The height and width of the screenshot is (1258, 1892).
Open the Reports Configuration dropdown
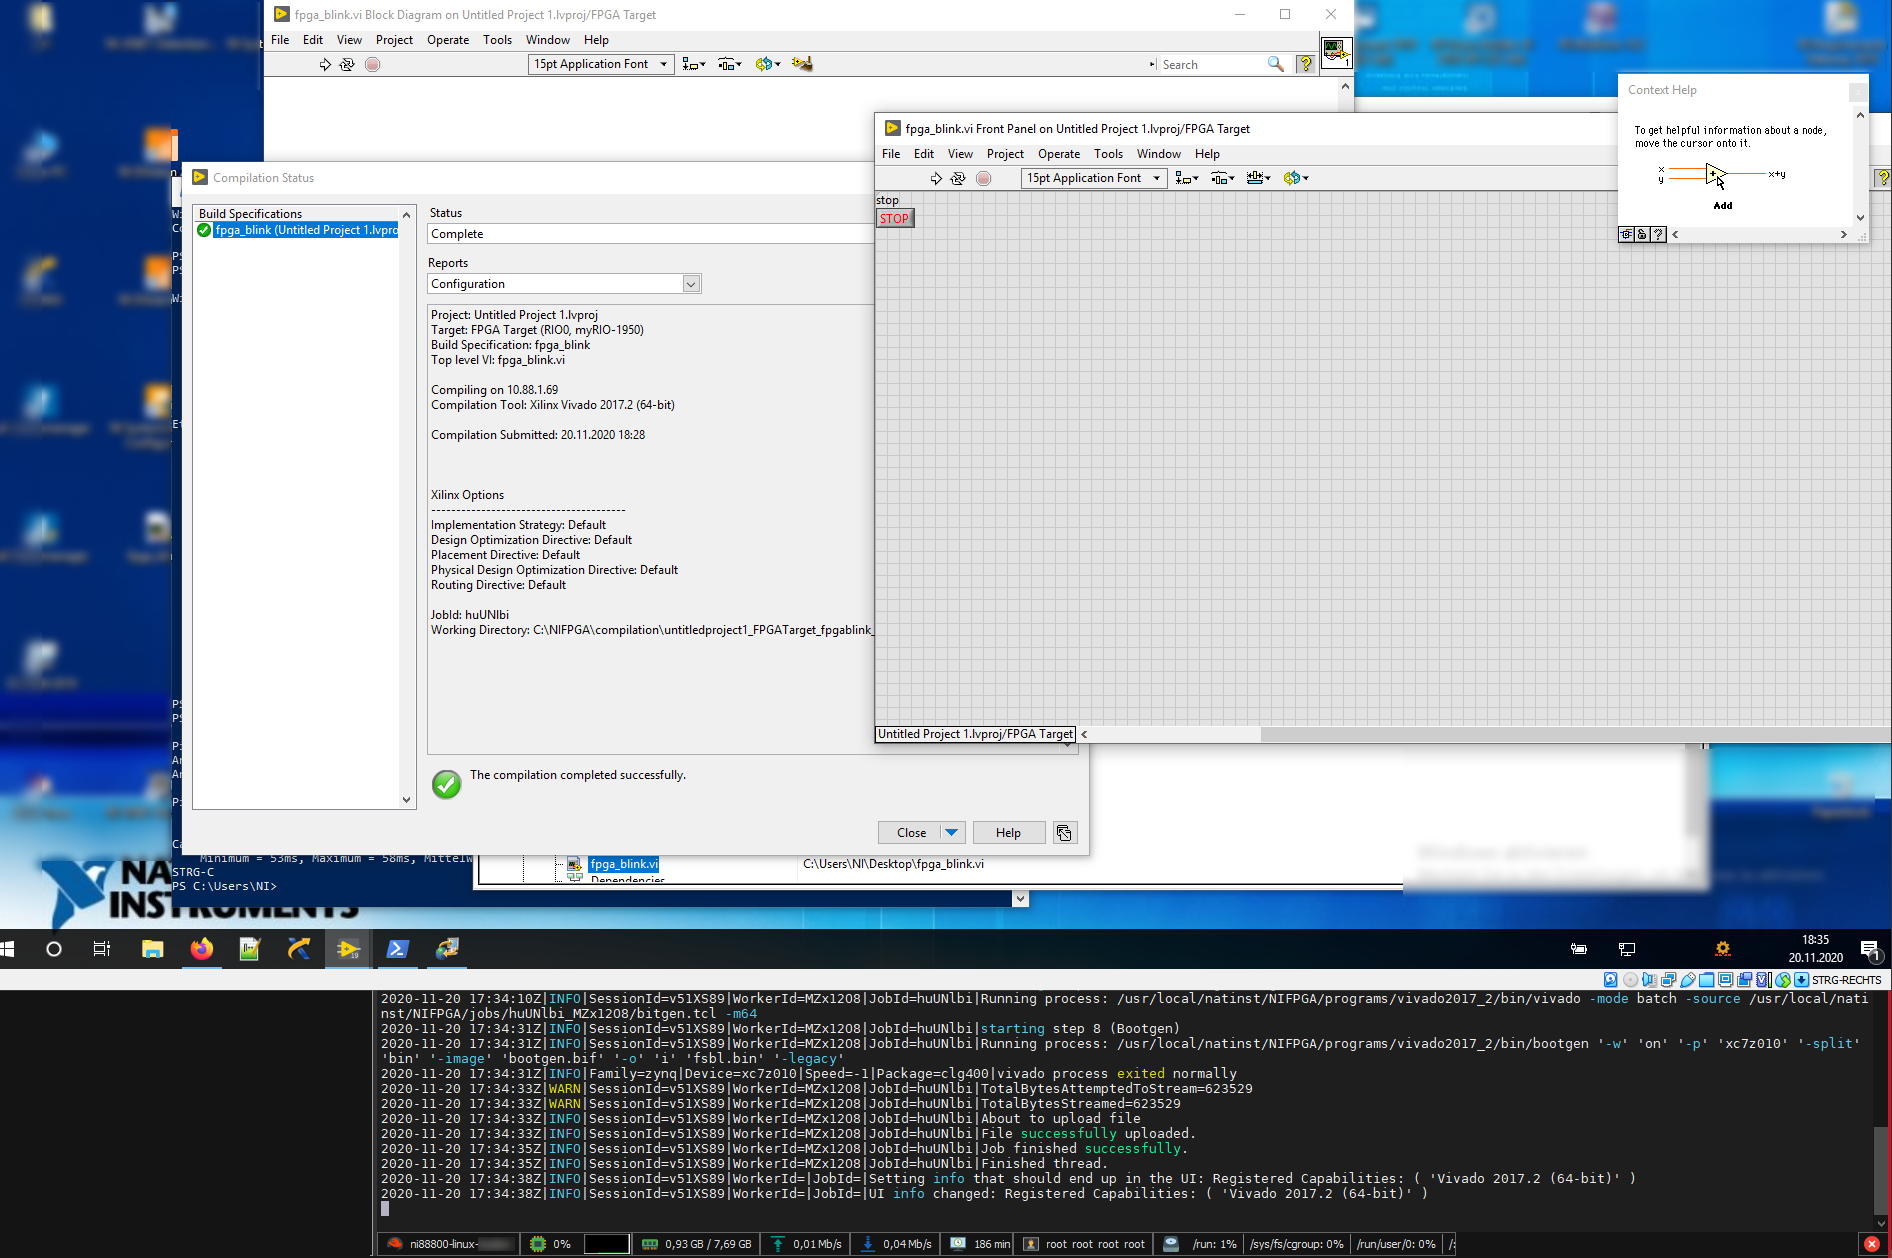564,284
